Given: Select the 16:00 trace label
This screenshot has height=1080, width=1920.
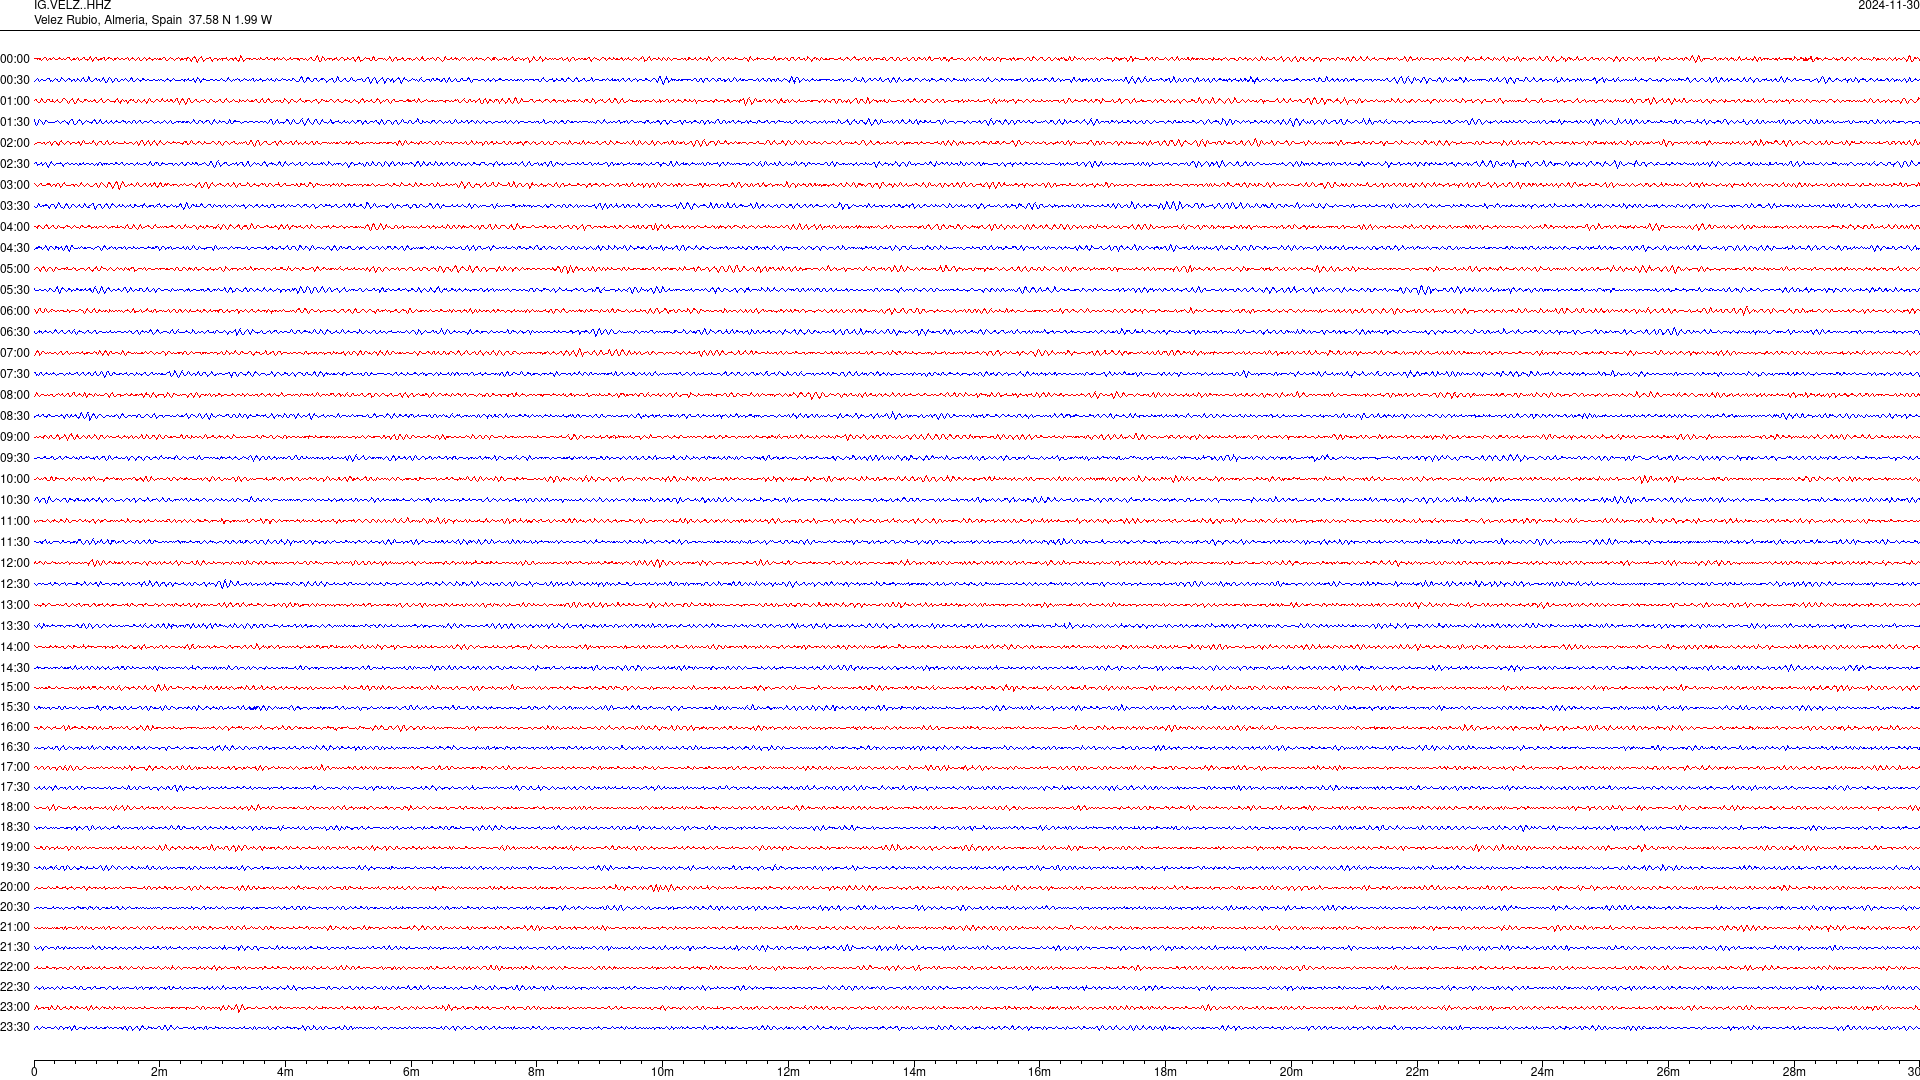Looking at the screenshot, I should click(x=15, y=727).
